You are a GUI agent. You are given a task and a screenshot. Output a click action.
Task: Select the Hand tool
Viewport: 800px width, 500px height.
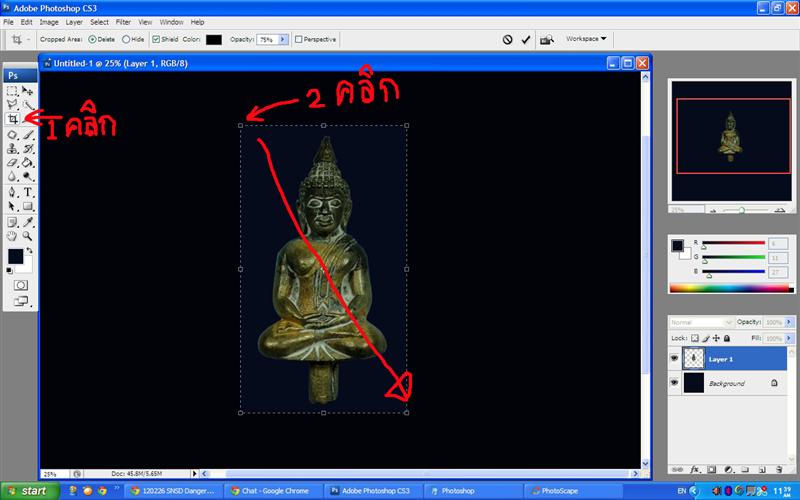12,236
